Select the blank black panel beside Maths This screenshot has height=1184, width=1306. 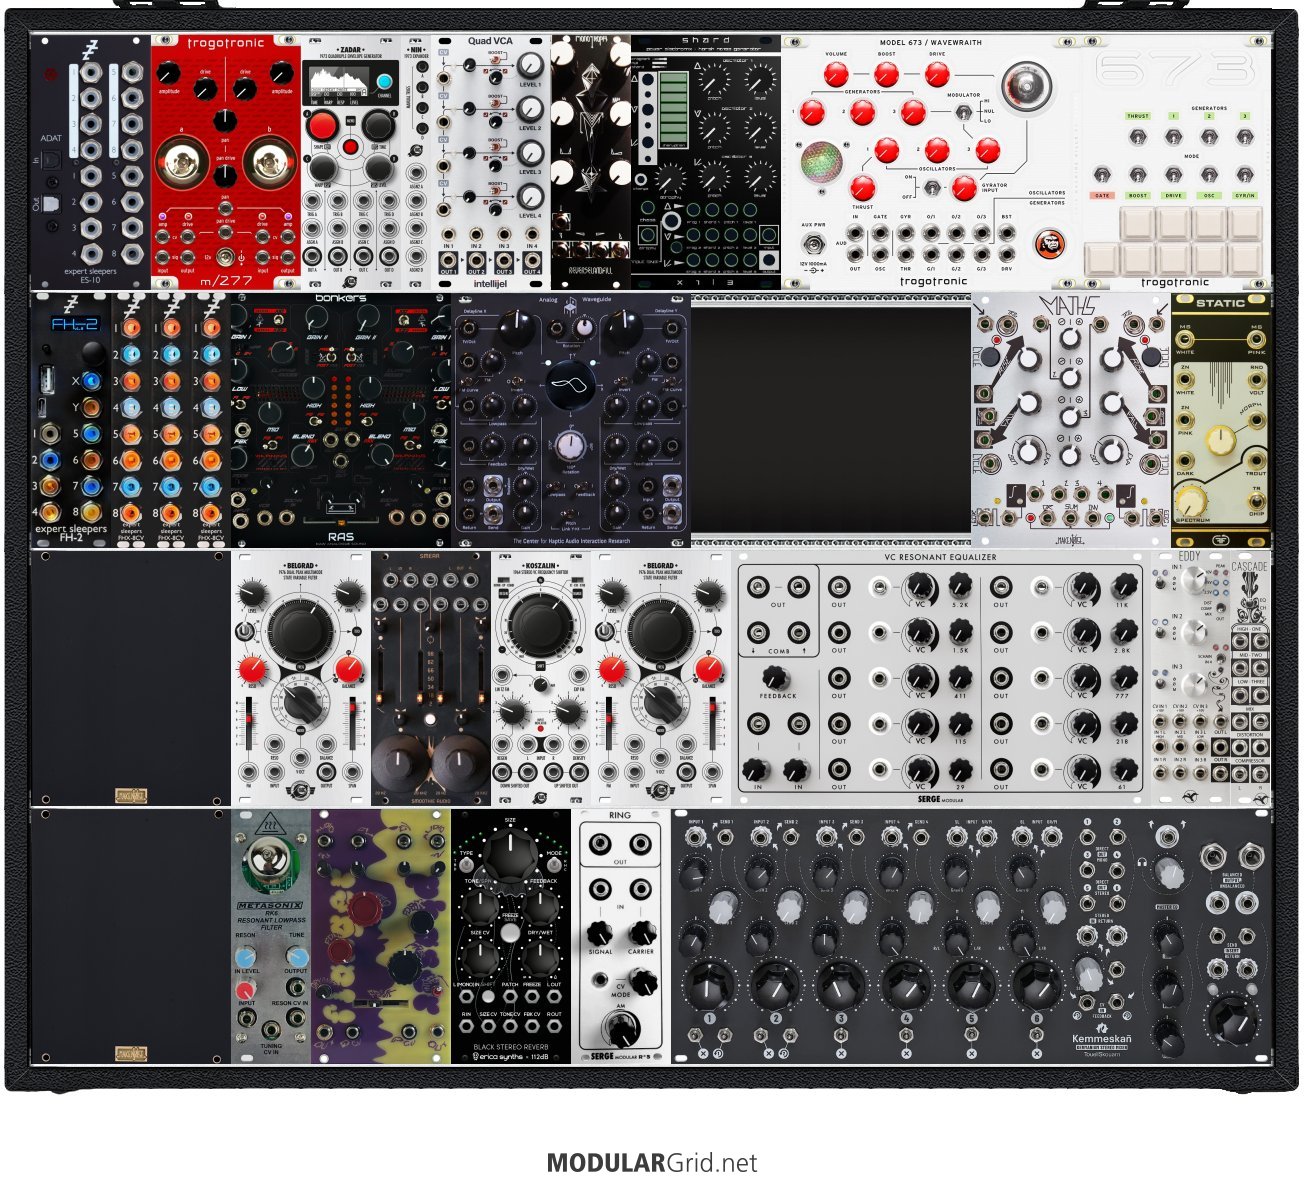830,420
